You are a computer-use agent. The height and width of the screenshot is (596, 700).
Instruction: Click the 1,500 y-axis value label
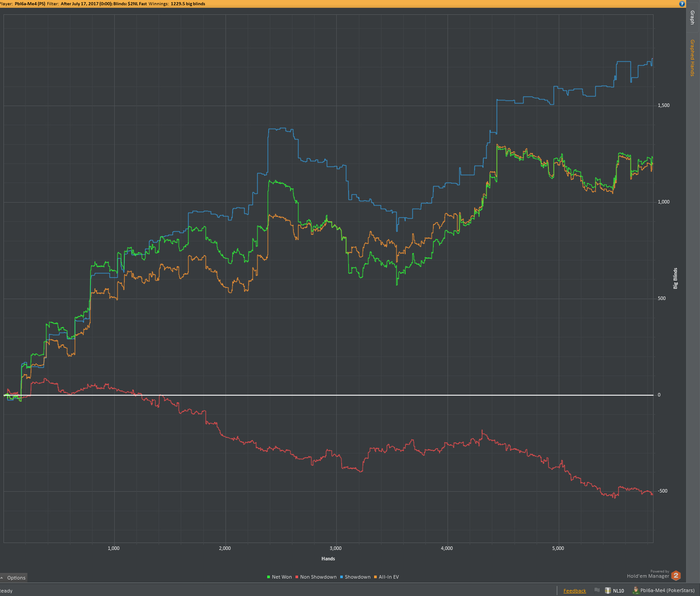coord(663,105)
